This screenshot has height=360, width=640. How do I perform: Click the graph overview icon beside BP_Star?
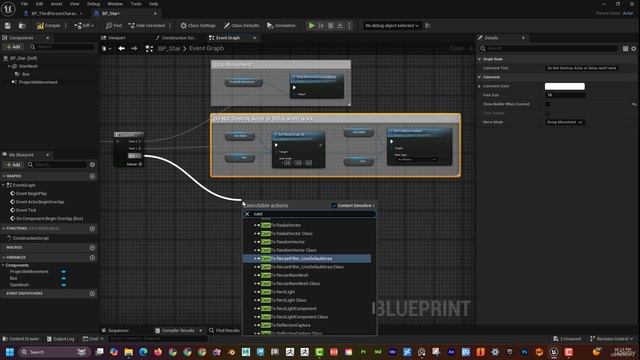tap(149, 49)
